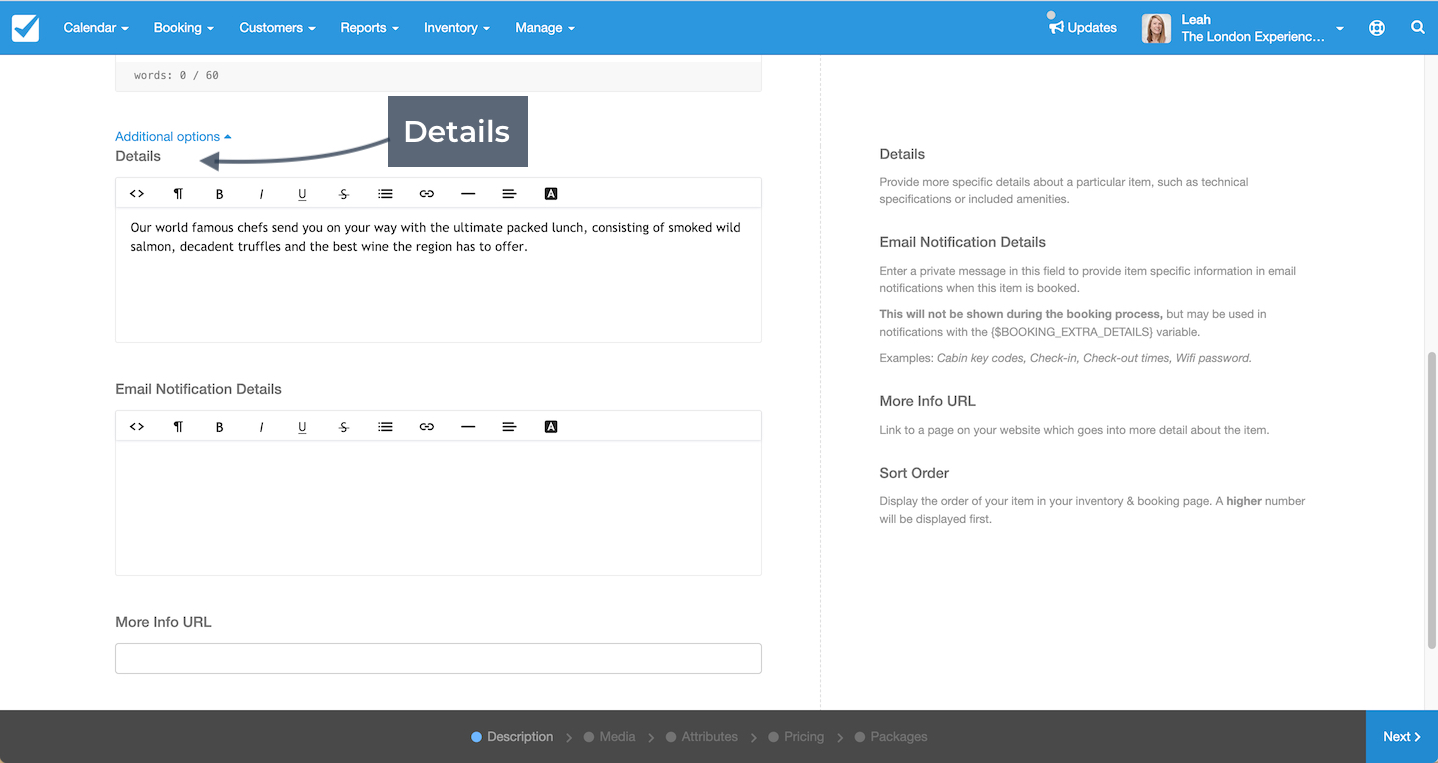Viewport: 1438px width, 763px height.
Task: Click into Email Notification Details text area
Action: 438,508
